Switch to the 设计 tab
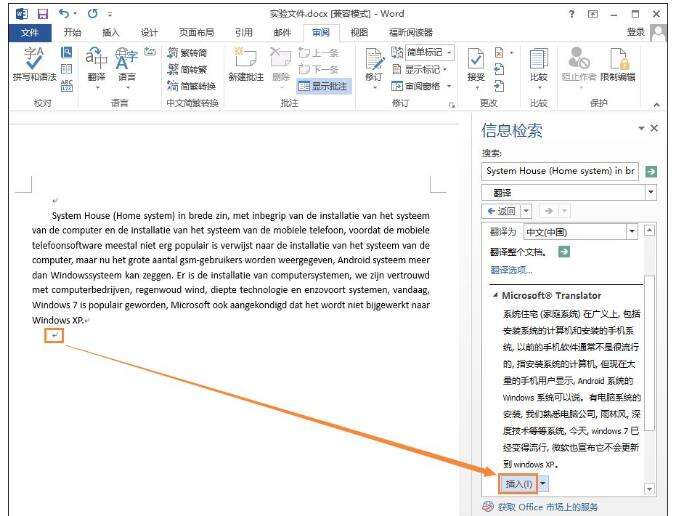Viewport: 682px width, 516px height. pos(149,32)
